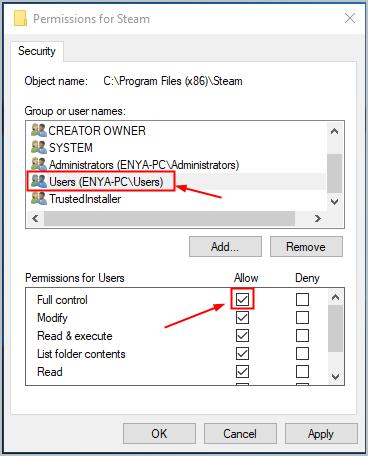Click the Add... button
368x456 pixels.
(225, 247)
